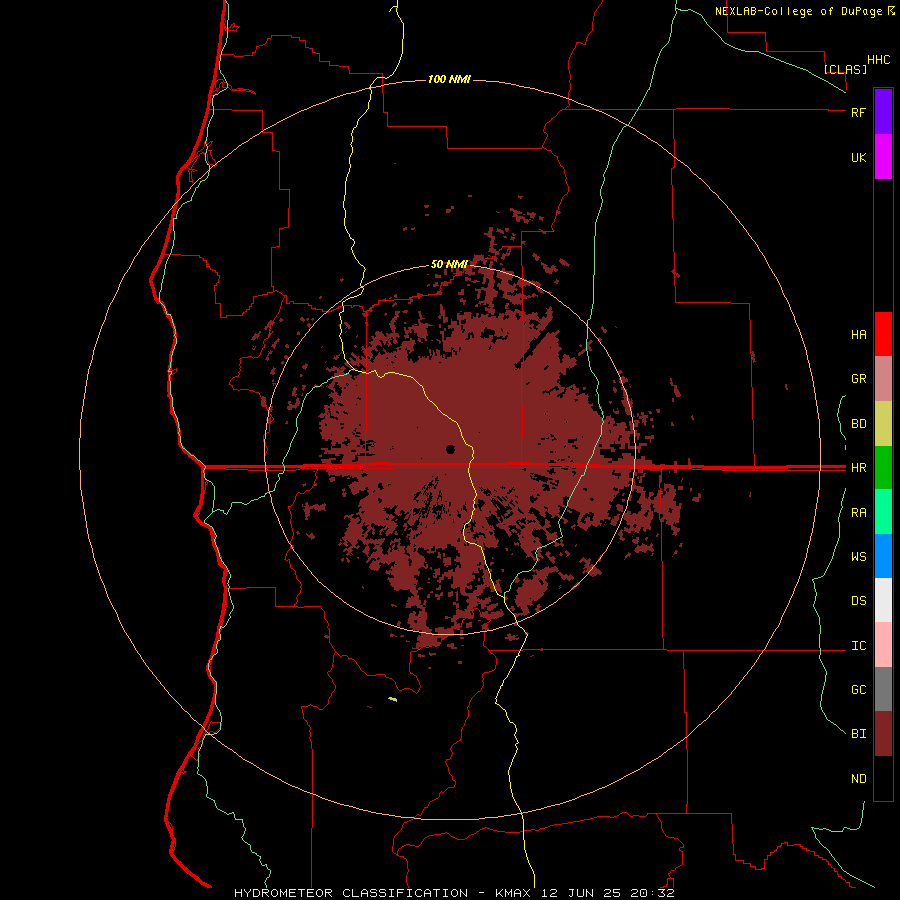Click the HR legend label
Screen dimensions: 900x900
click(858, 468)
